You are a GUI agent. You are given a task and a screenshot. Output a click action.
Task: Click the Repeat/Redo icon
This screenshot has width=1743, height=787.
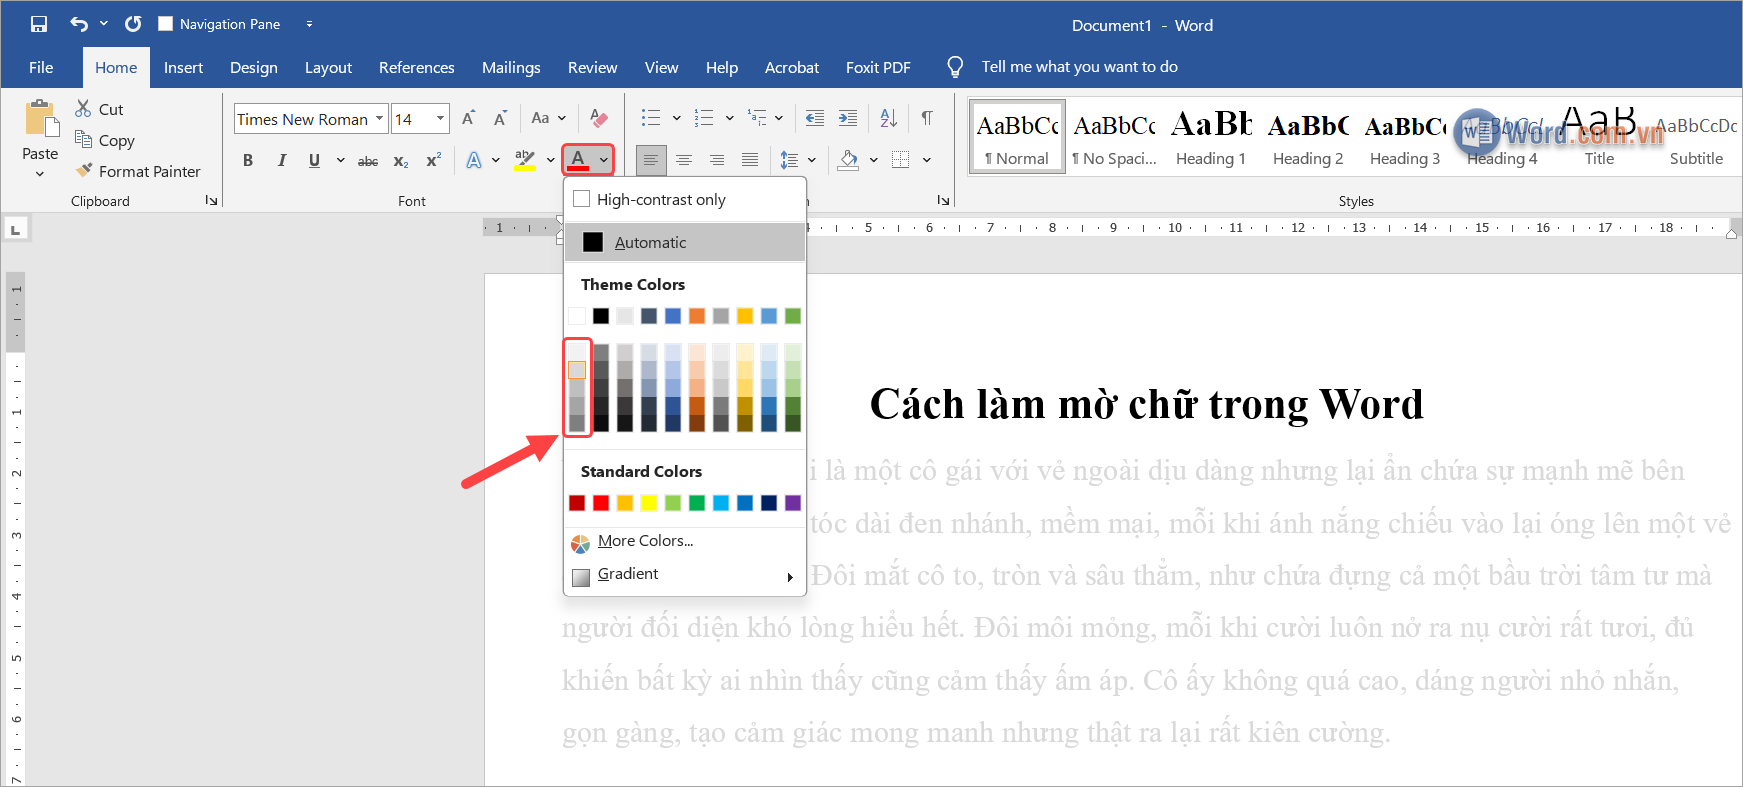[133, 24]
